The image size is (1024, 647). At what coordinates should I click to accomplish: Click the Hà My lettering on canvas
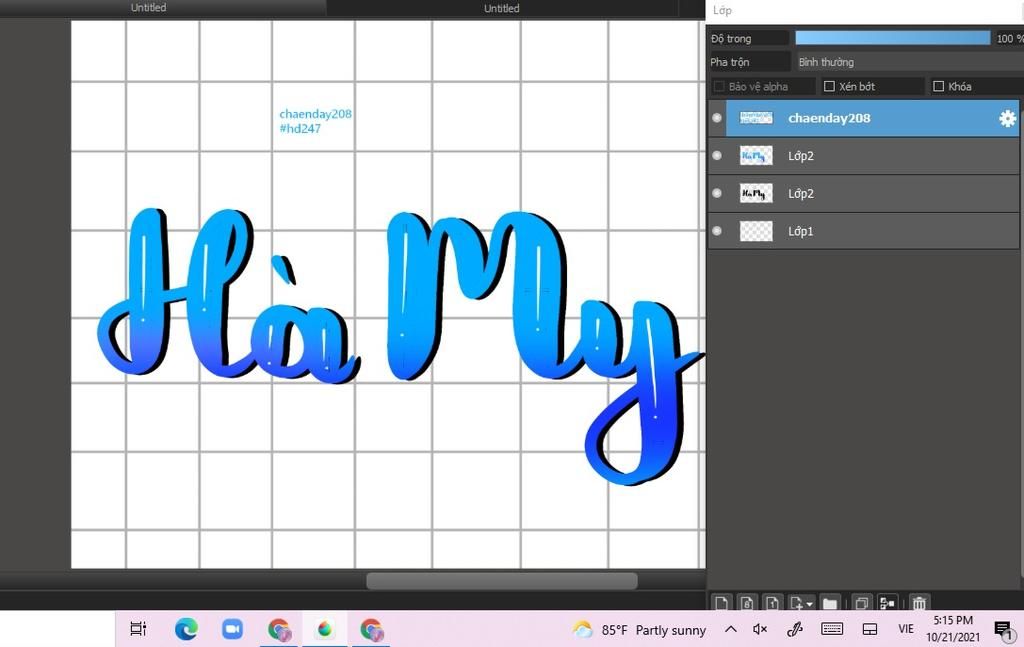tap(400, 345)
